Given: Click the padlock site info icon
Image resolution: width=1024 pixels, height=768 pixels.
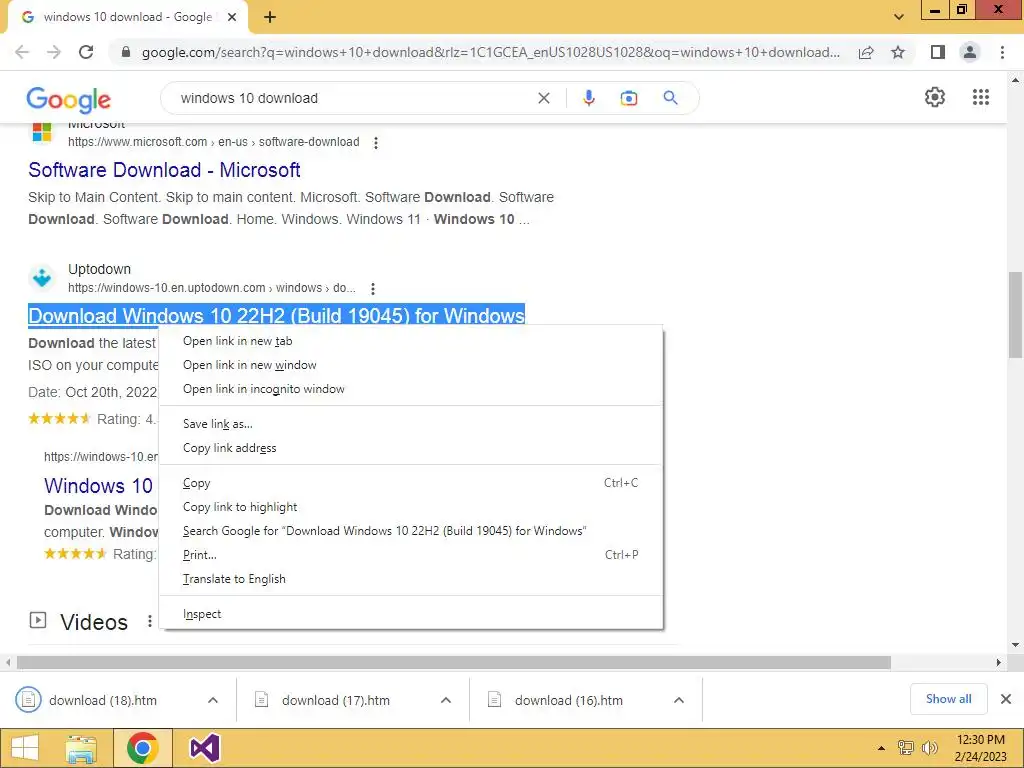Looking at the screenshot, I should pos(126,52).
